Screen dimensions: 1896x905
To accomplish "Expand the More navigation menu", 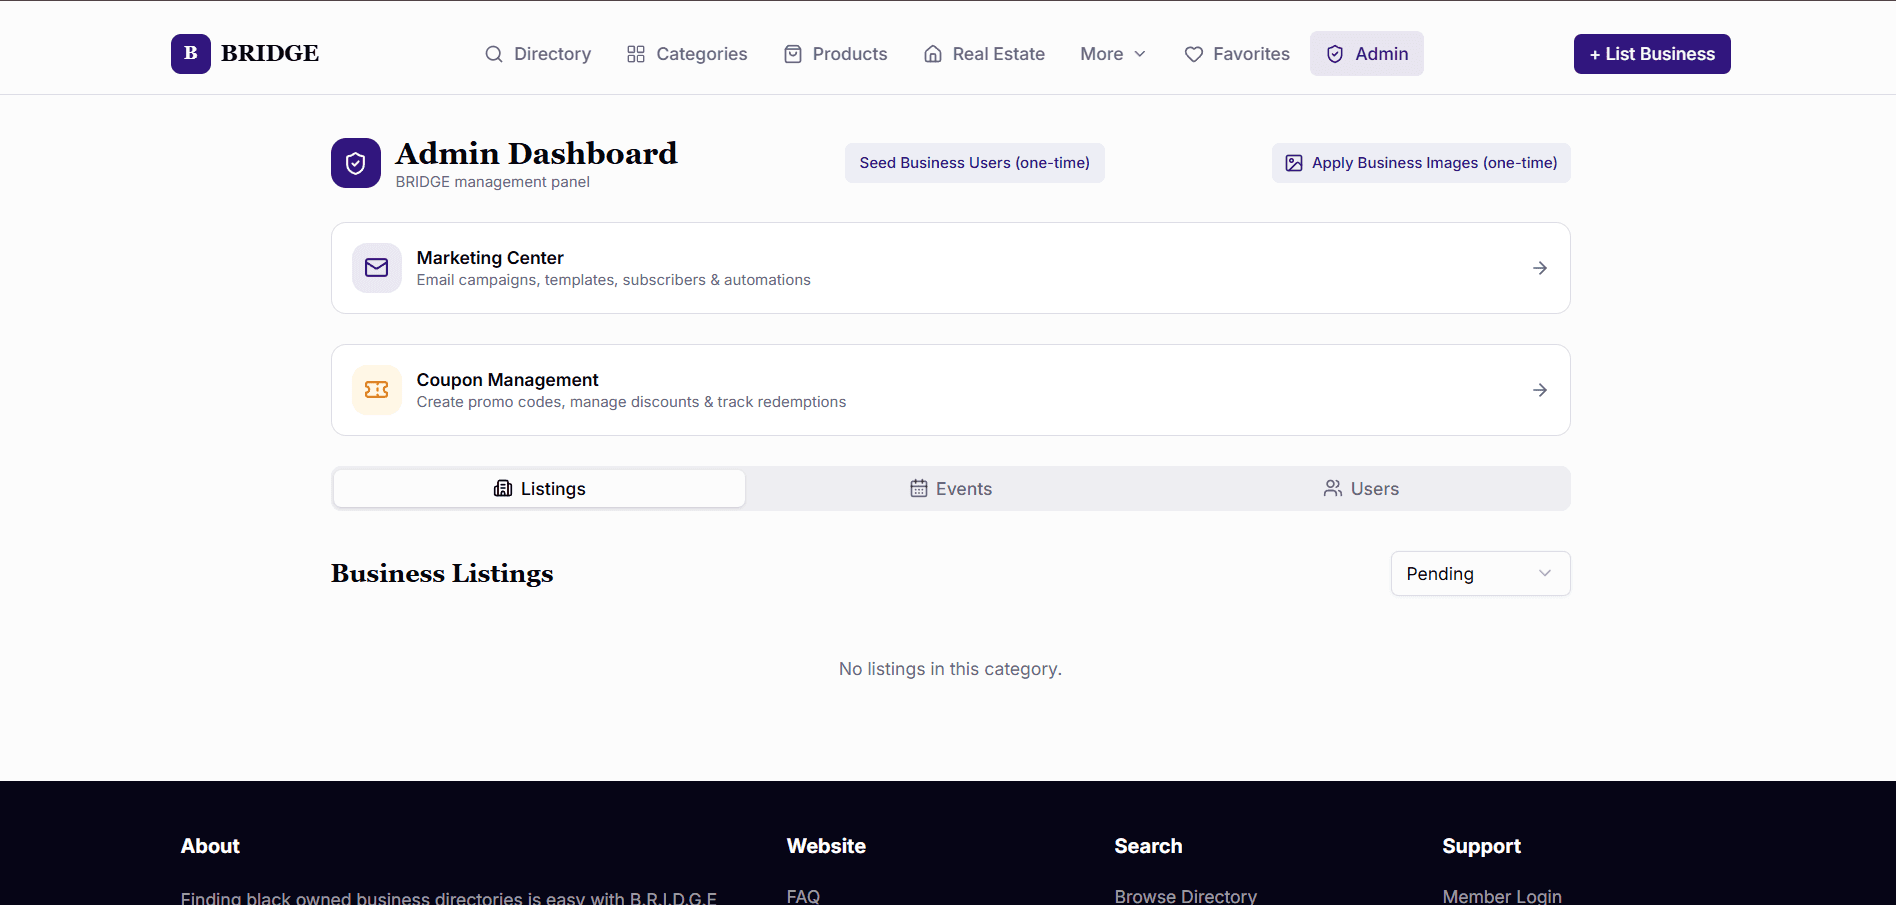I will click(x=1113, y=54).
